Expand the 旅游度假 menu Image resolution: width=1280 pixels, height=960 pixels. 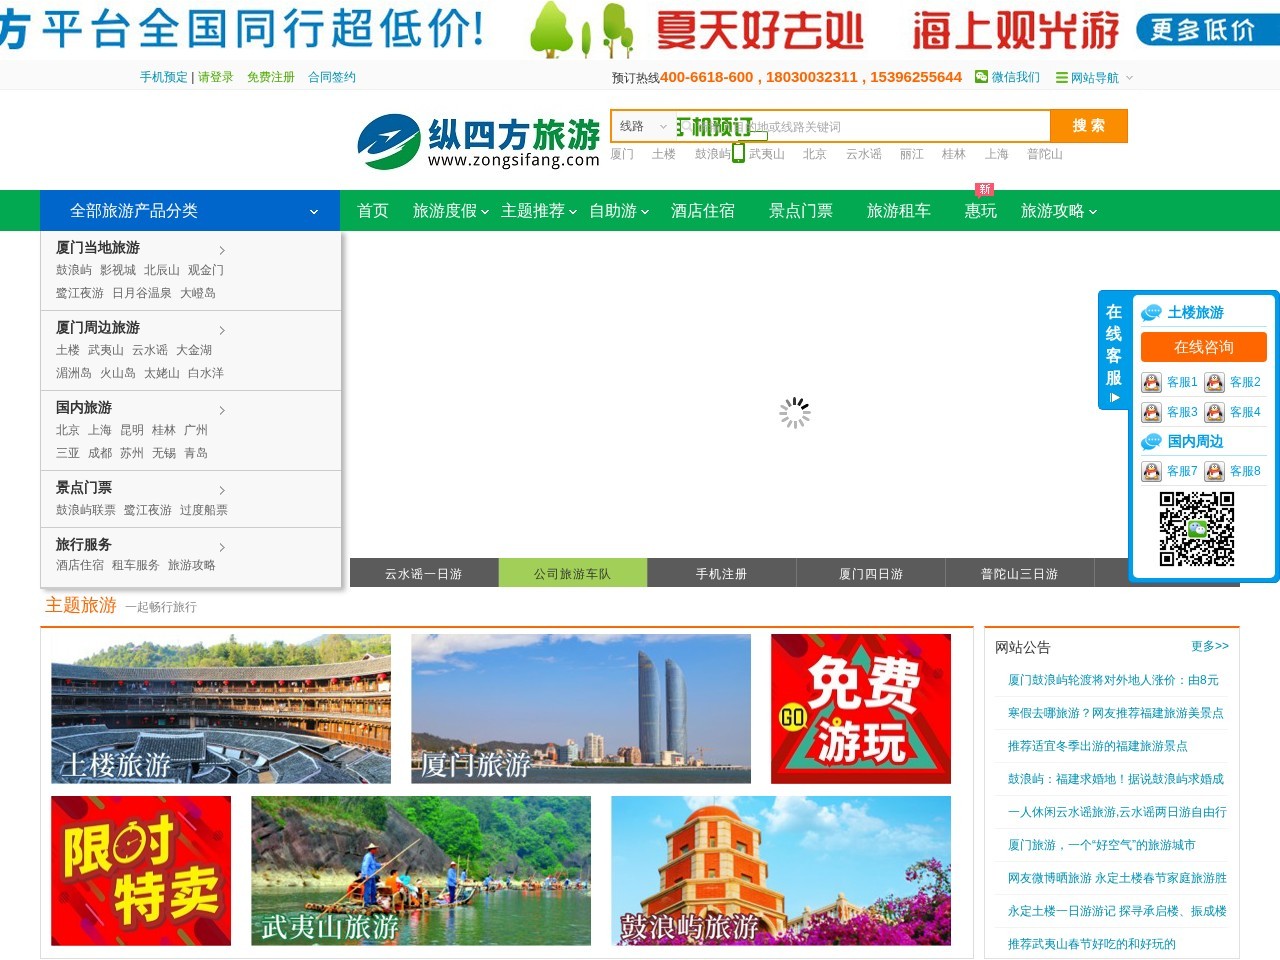click(447, 211)
